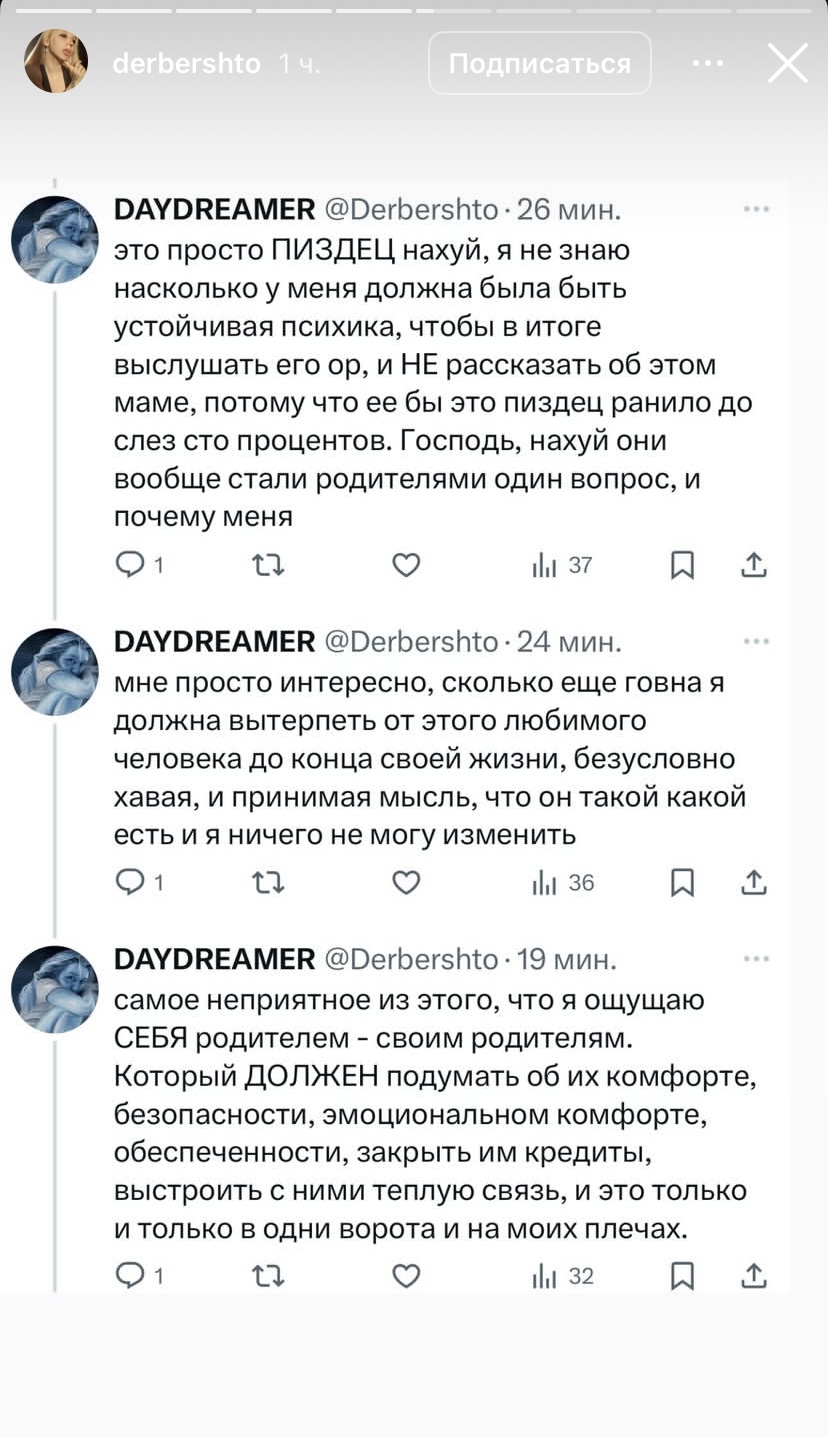
Task: Open derbershto profile username link
Action: click(x=187, y=64)
